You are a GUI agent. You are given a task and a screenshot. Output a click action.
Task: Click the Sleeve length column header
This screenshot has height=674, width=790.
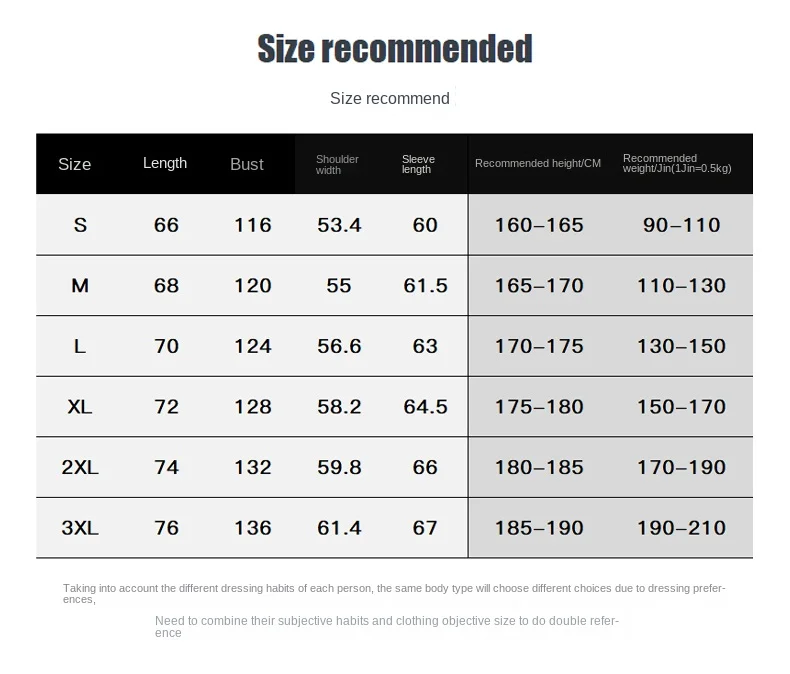[x=418, y=164]
